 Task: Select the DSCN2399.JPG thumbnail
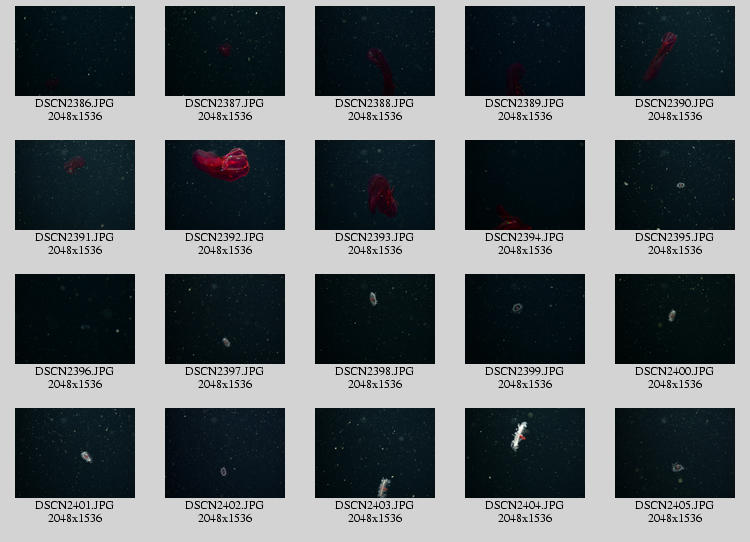525,319
